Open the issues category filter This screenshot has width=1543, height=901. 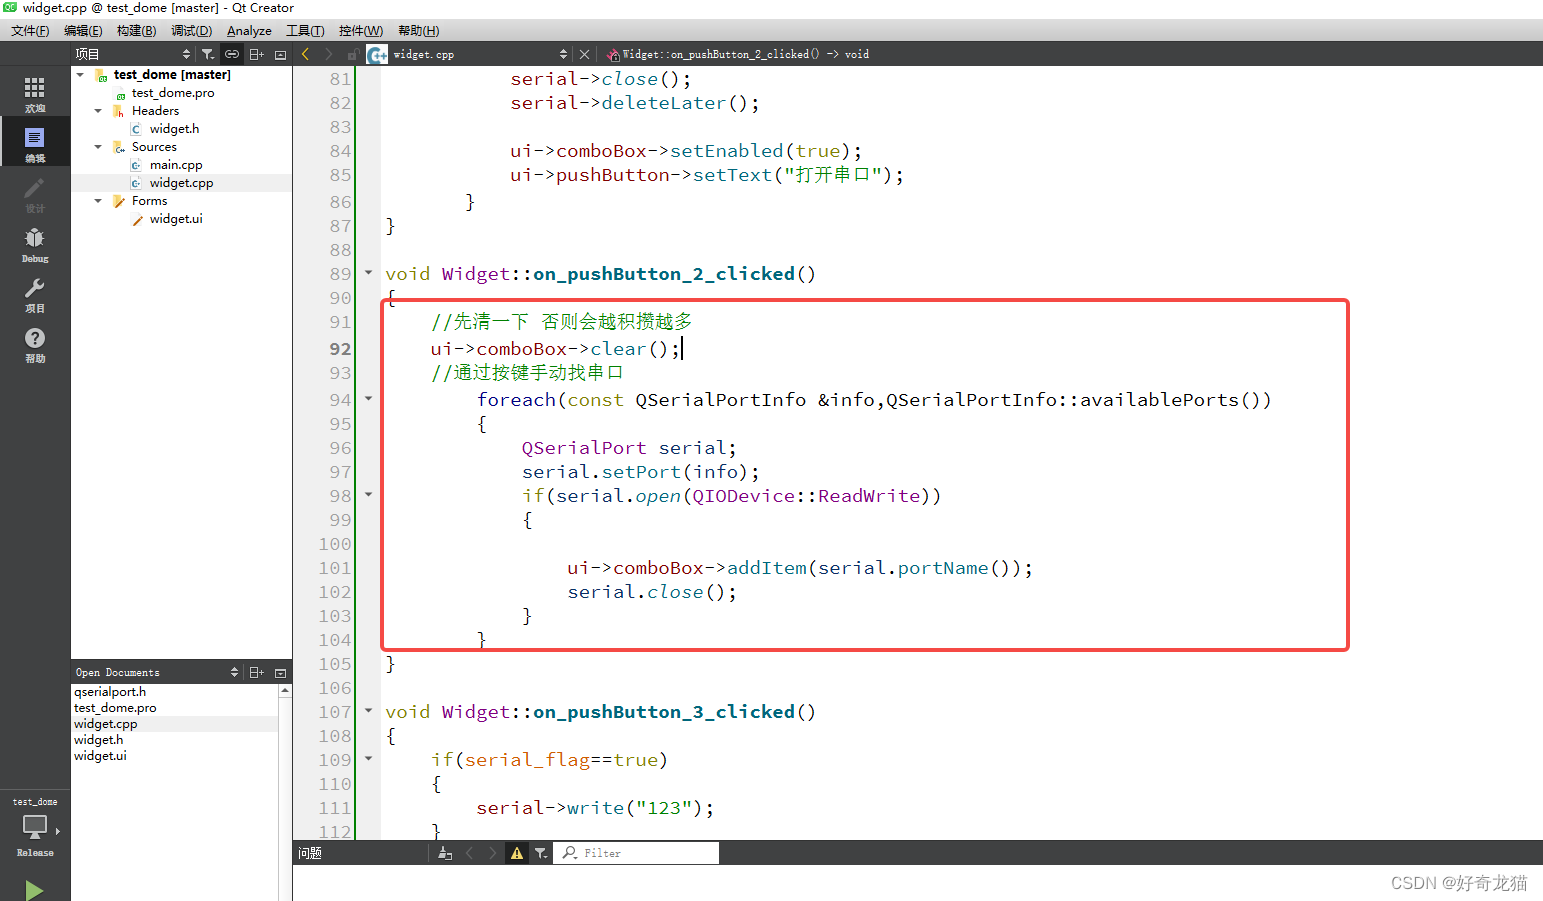click(541, 853)
